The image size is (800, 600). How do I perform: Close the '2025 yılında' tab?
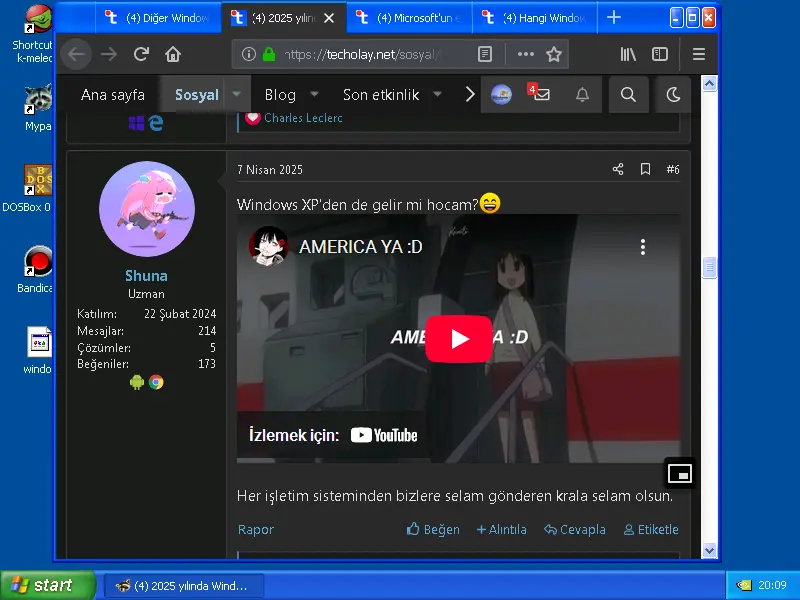tap(329, 18)
